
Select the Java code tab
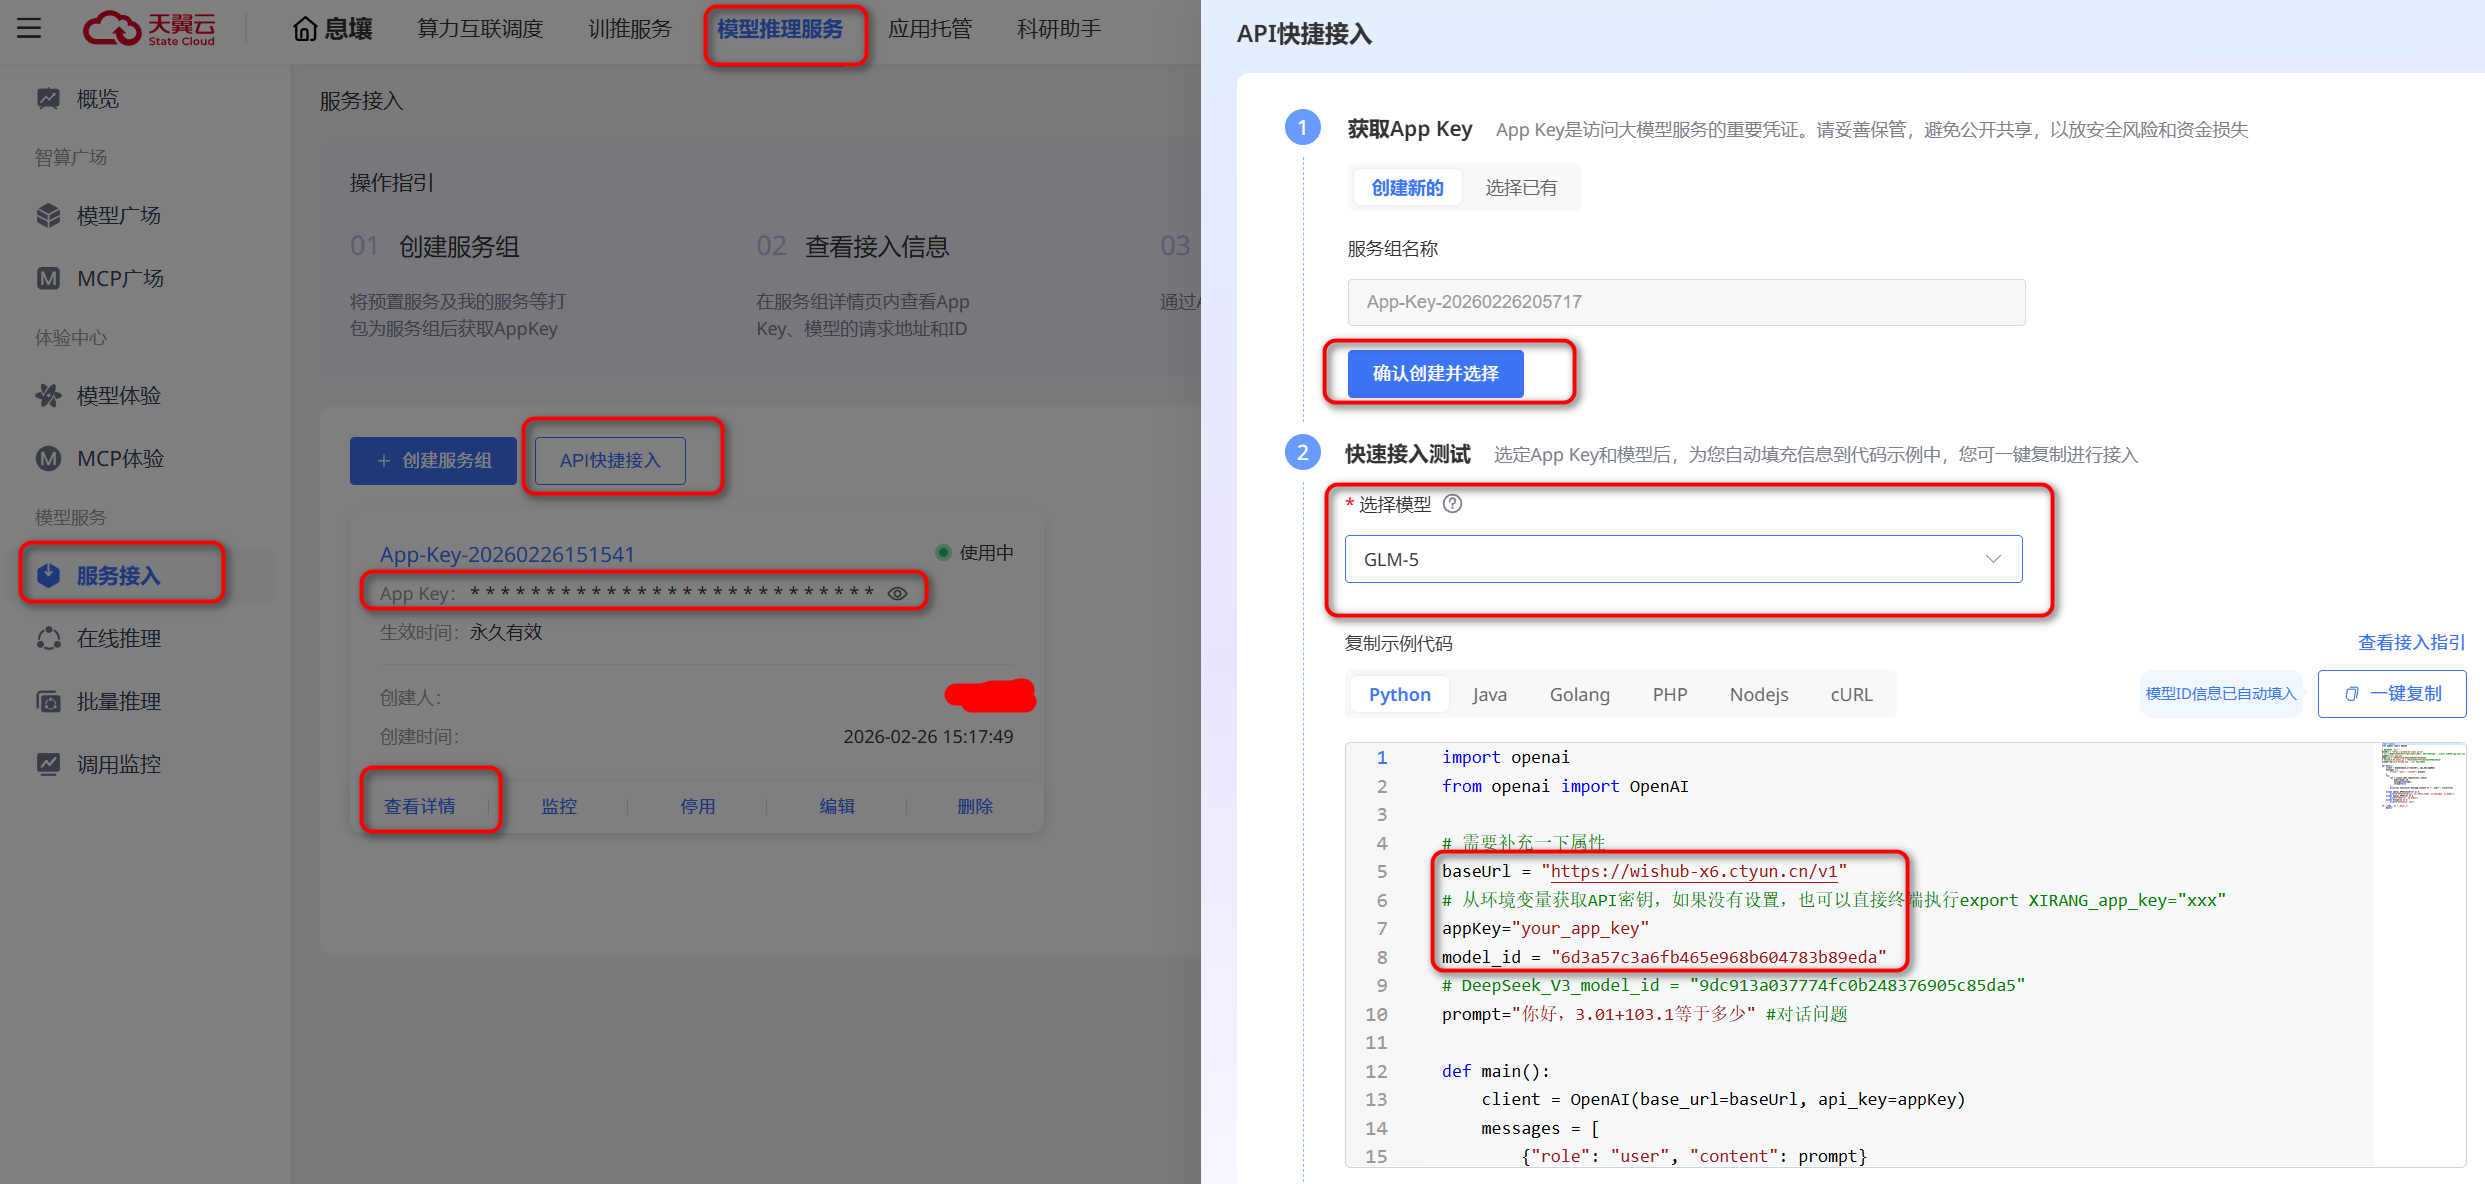click(1489, 694)
